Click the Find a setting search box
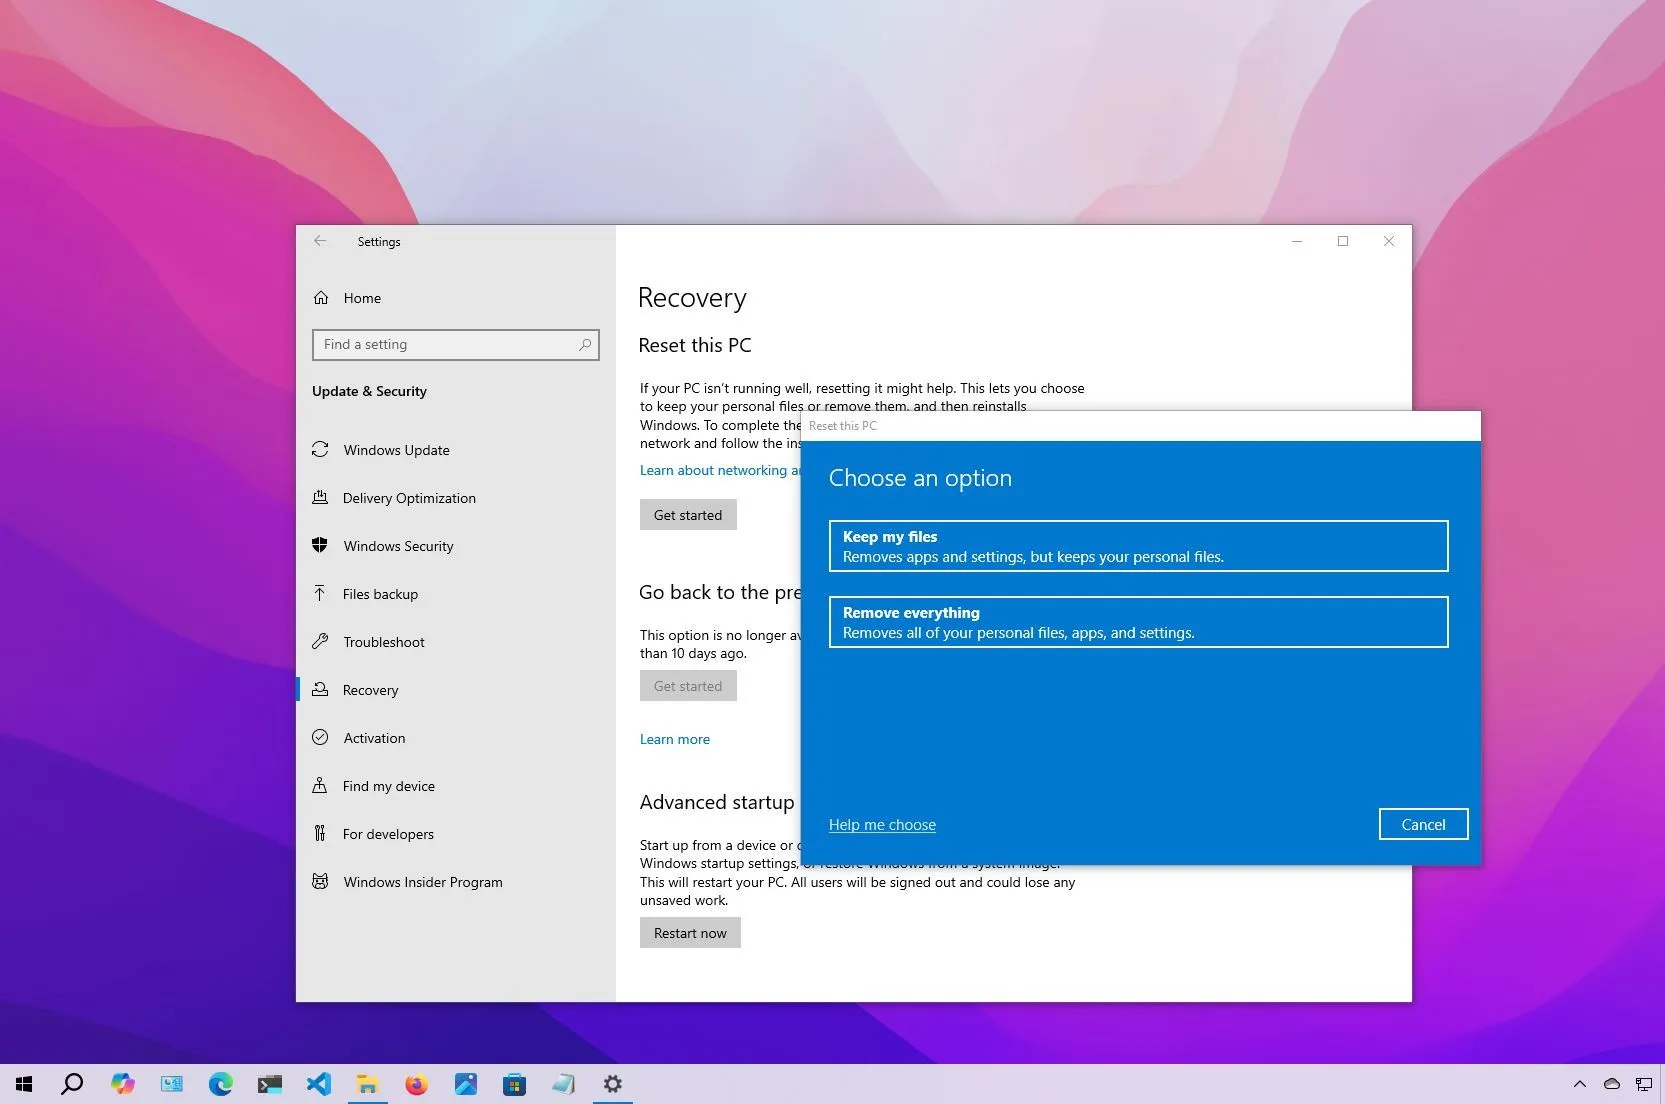Screen dimensions: 1665x1104 [x=455, y=344]
